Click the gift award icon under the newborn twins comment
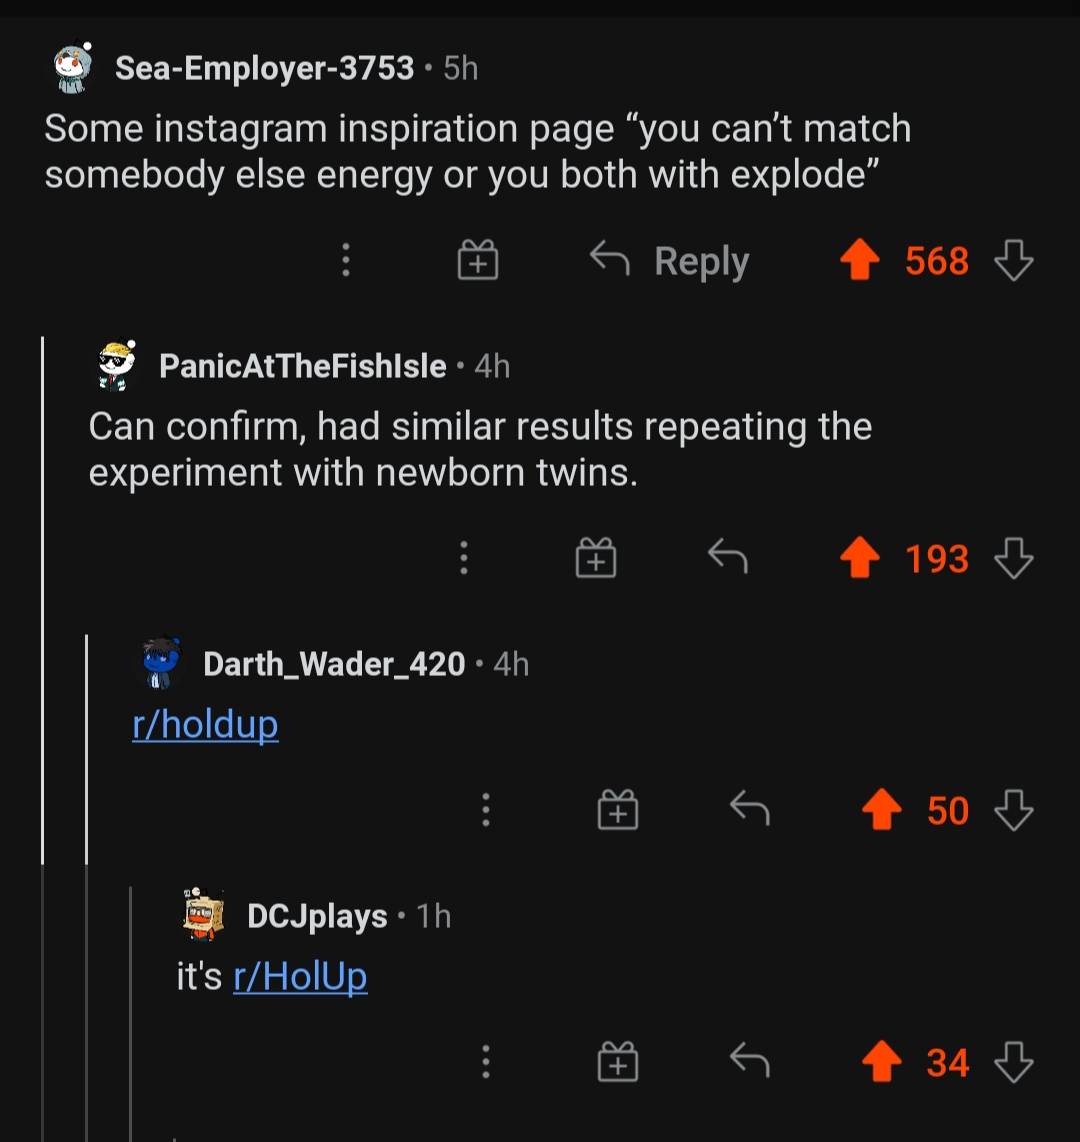 click(595, 557)
